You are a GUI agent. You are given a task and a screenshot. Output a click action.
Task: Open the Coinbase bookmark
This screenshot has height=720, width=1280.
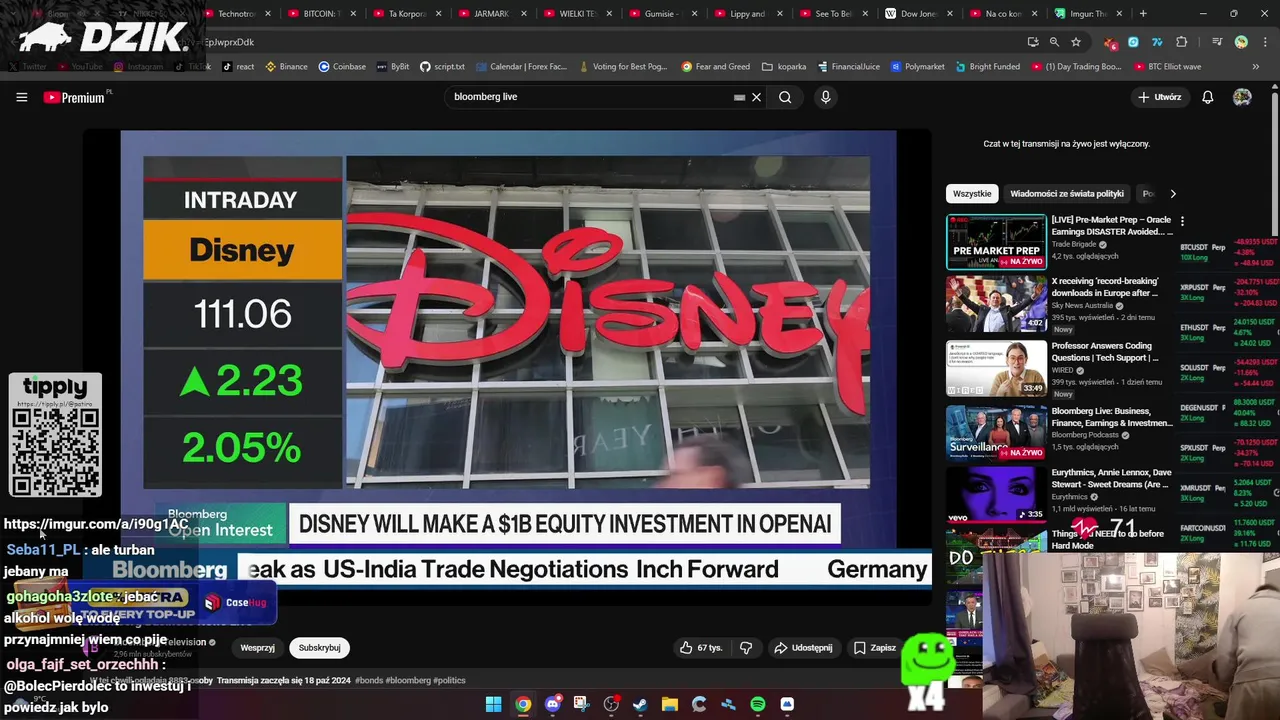(x=342, y=67)
